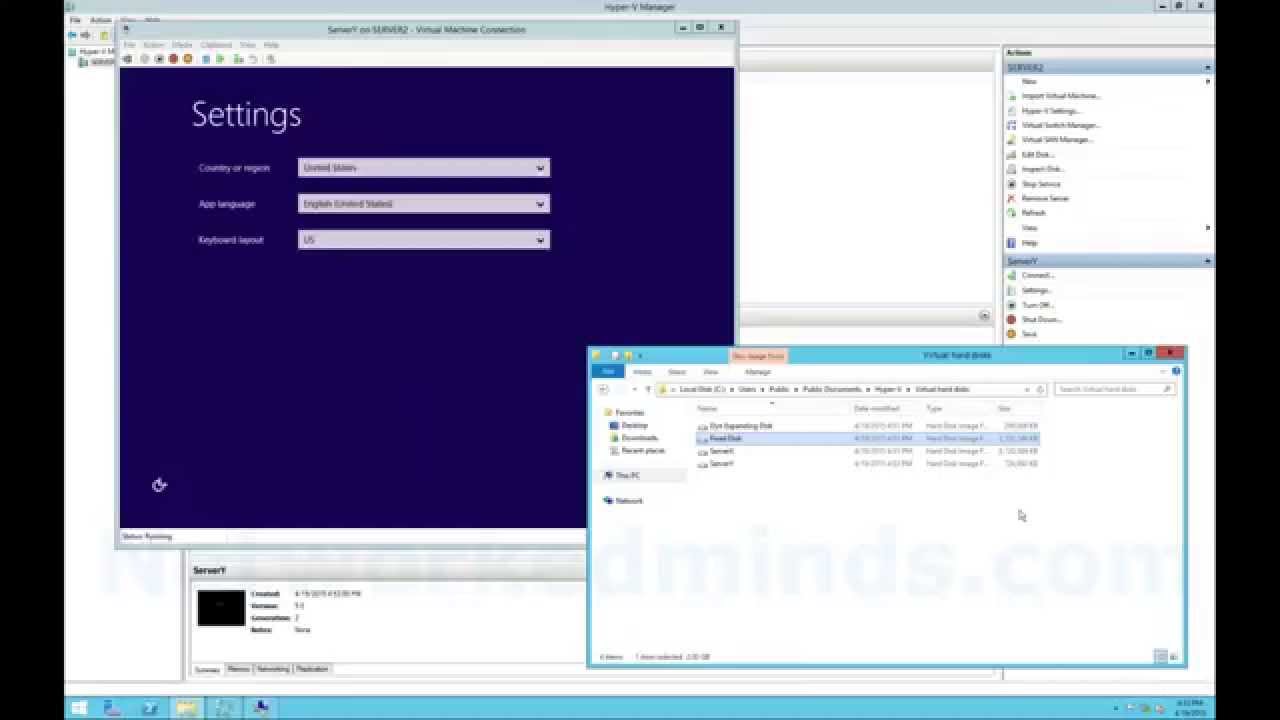Click the Save icon for ServerY
The height and width of the screenshot is (720, 1280).
[1012, 334]
